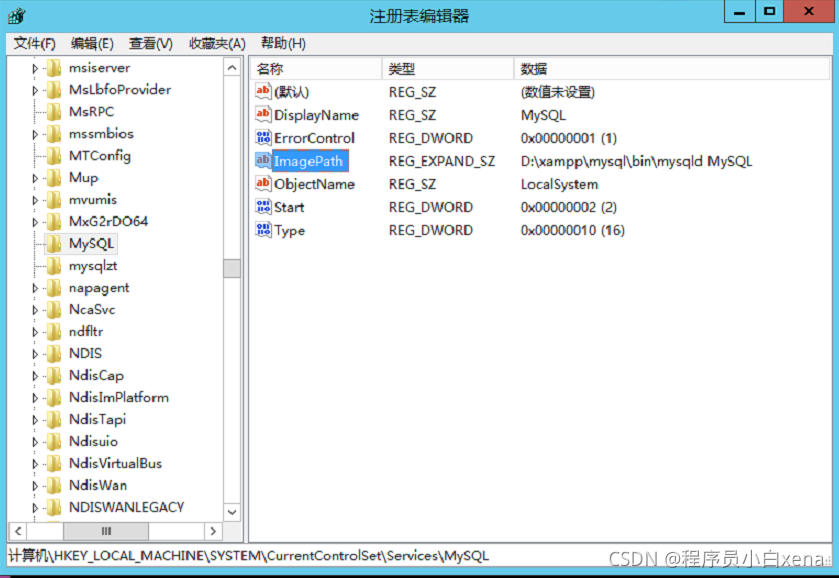
Task: Expand the Ndisuio tree node
Action: tap(35, 442)
